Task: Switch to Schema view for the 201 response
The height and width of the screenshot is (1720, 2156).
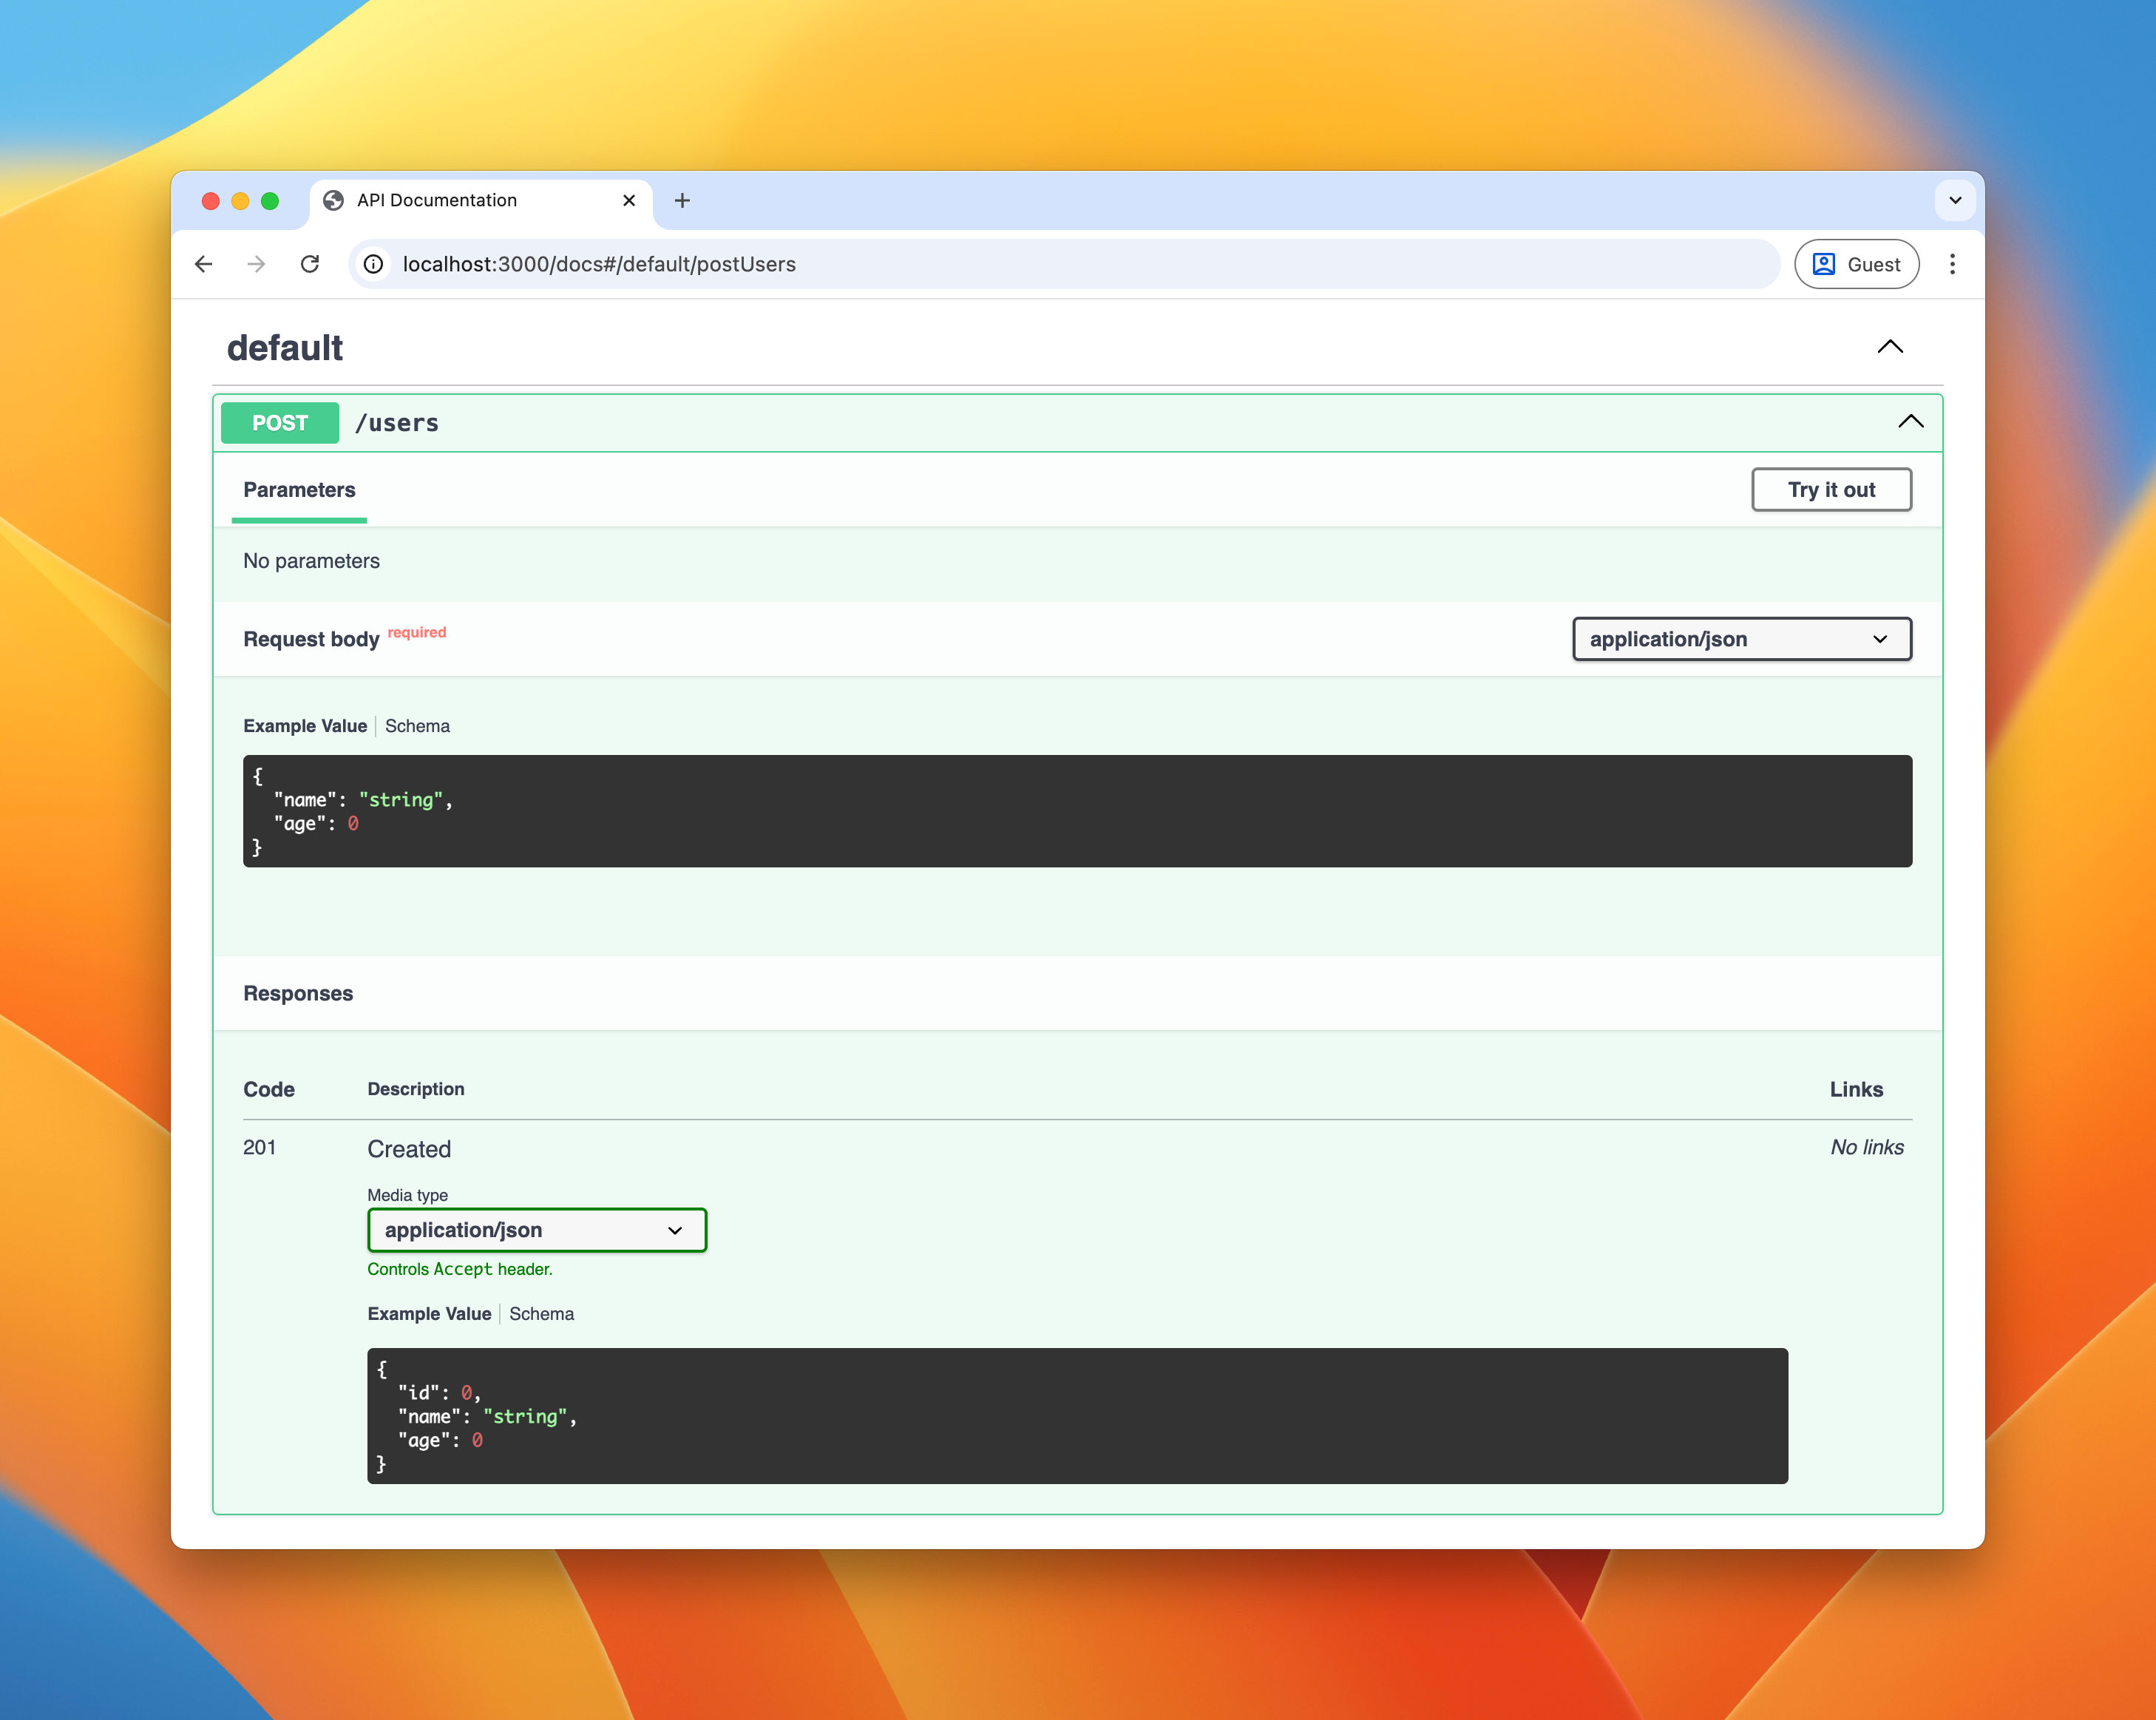Action: coord(541,1313)
